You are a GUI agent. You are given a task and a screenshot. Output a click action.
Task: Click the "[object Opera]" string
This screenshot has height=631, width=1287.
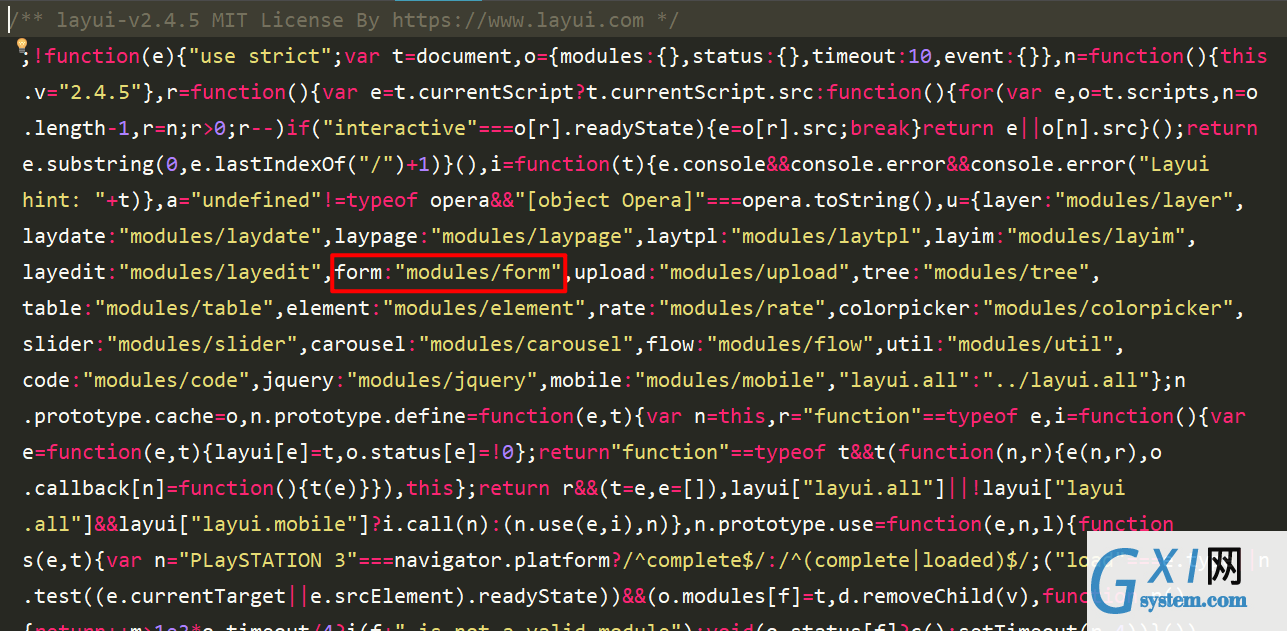click(x=610, y=200)
